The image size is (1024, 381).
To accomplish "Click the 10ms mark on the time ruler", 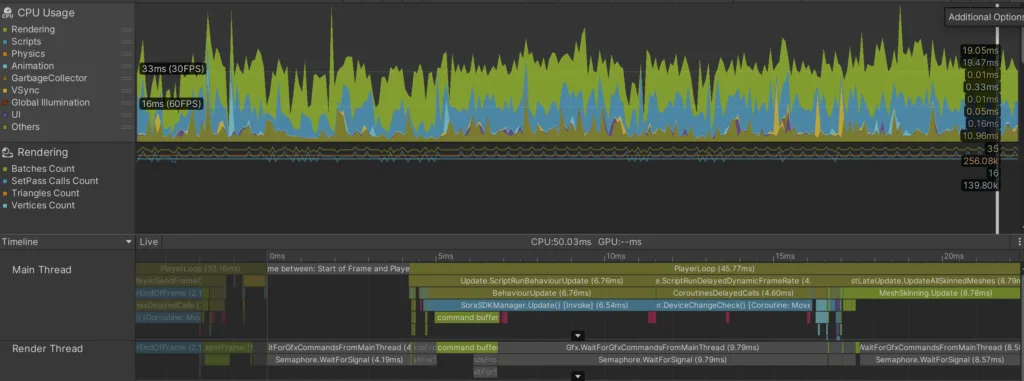I will coord(615,256).
